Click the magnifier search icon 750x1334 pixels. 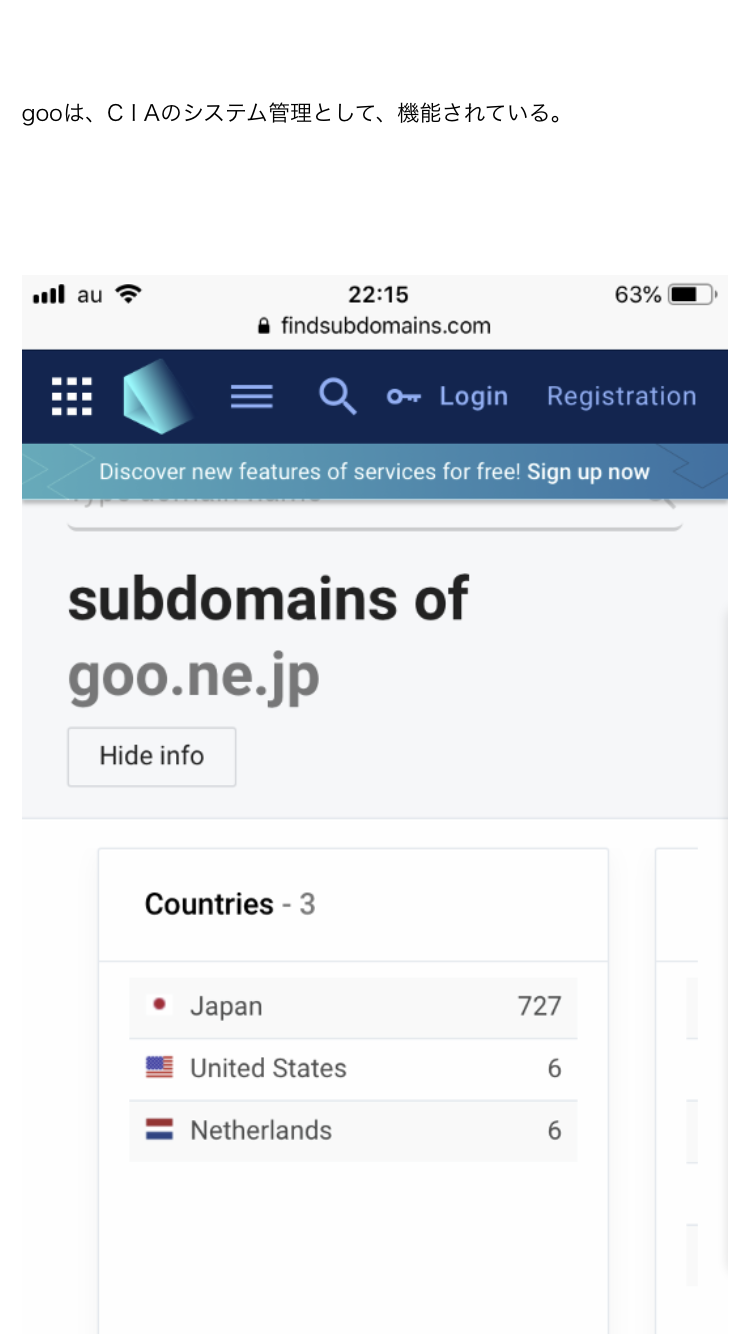337,397
